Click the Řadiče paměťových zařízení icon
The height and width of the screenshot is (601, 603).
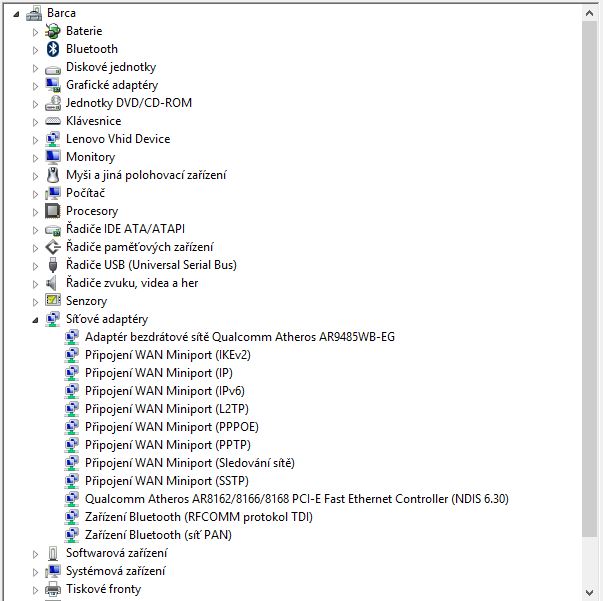point(53,247)
